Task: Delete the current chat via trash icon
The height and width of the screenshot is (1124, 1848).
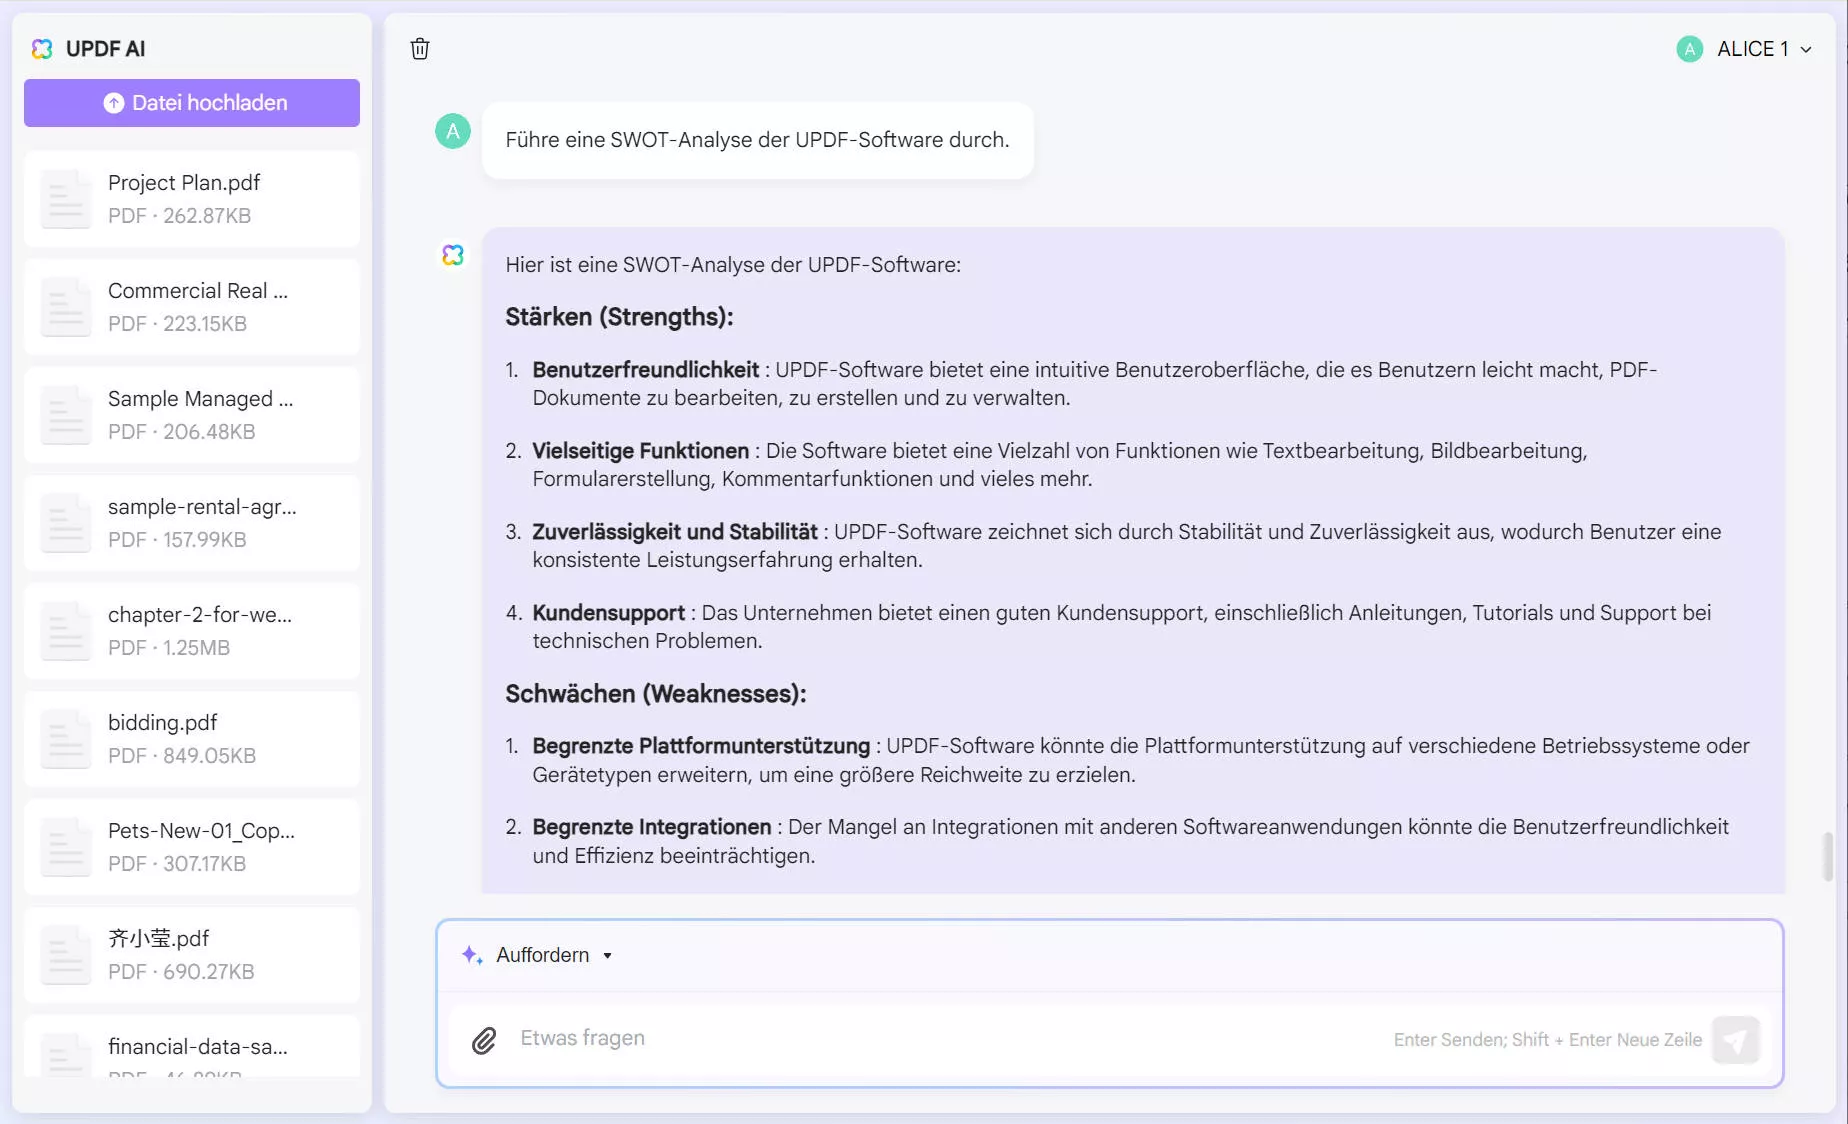Action: [x=420, y=48]
